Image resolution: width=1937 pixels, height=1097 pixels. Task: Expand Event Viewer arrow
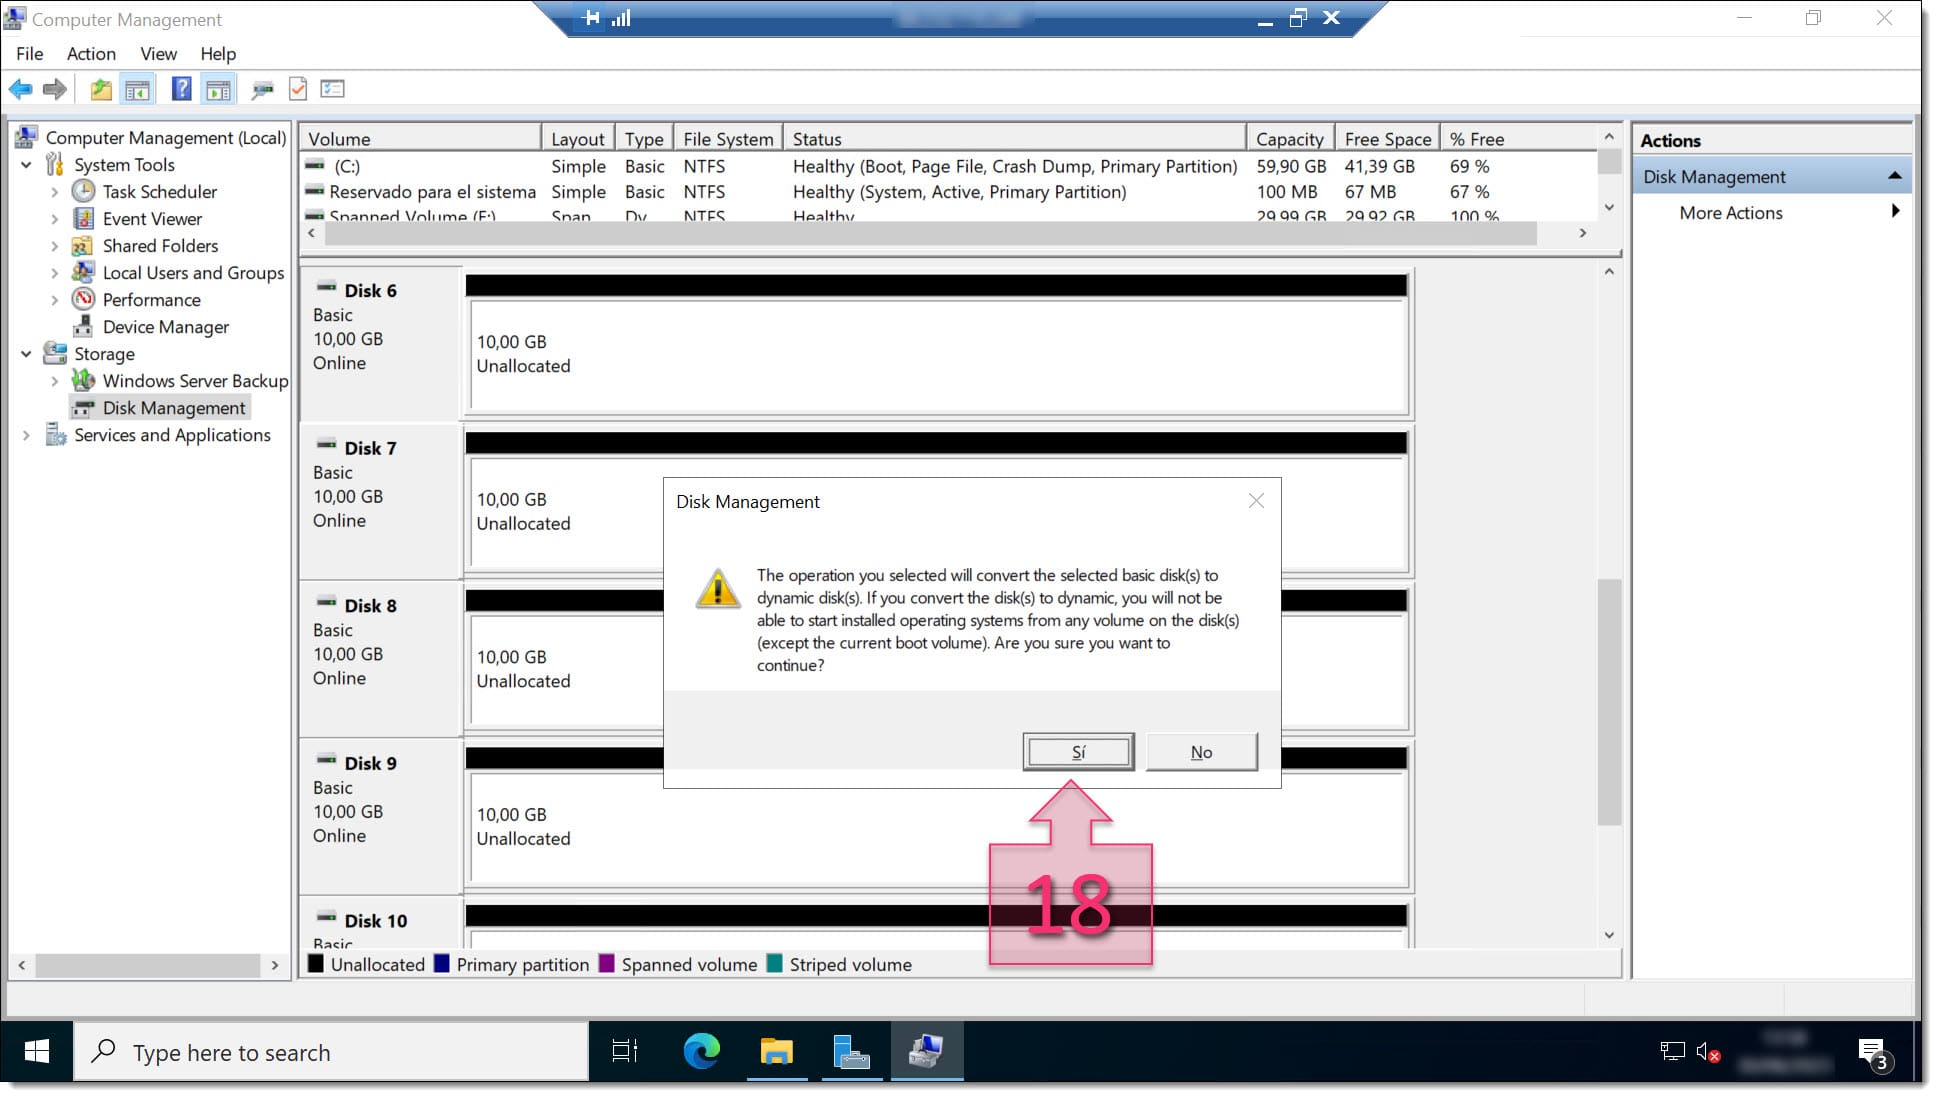point(55,219)
